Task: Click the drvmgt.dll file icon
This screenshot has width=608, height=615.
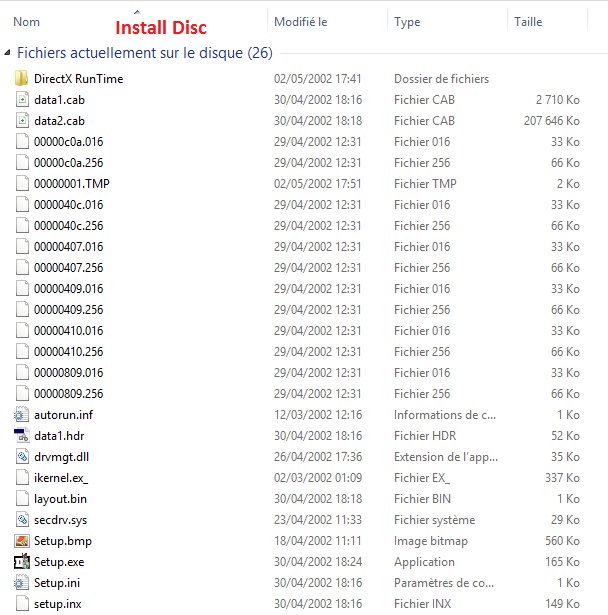Action: [22, 457]
